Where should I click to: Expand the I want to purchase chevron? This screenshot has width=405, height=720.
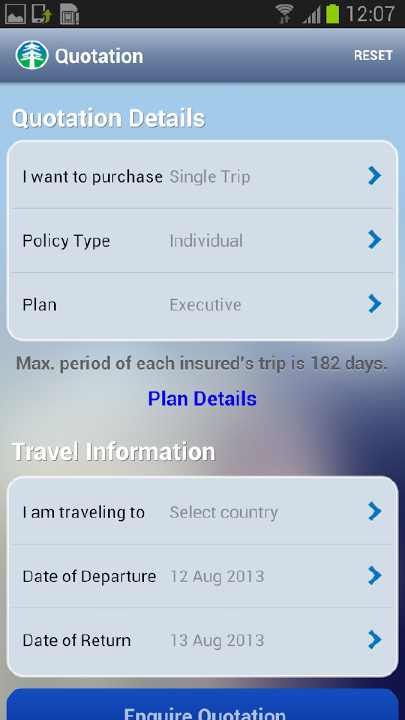375,176
